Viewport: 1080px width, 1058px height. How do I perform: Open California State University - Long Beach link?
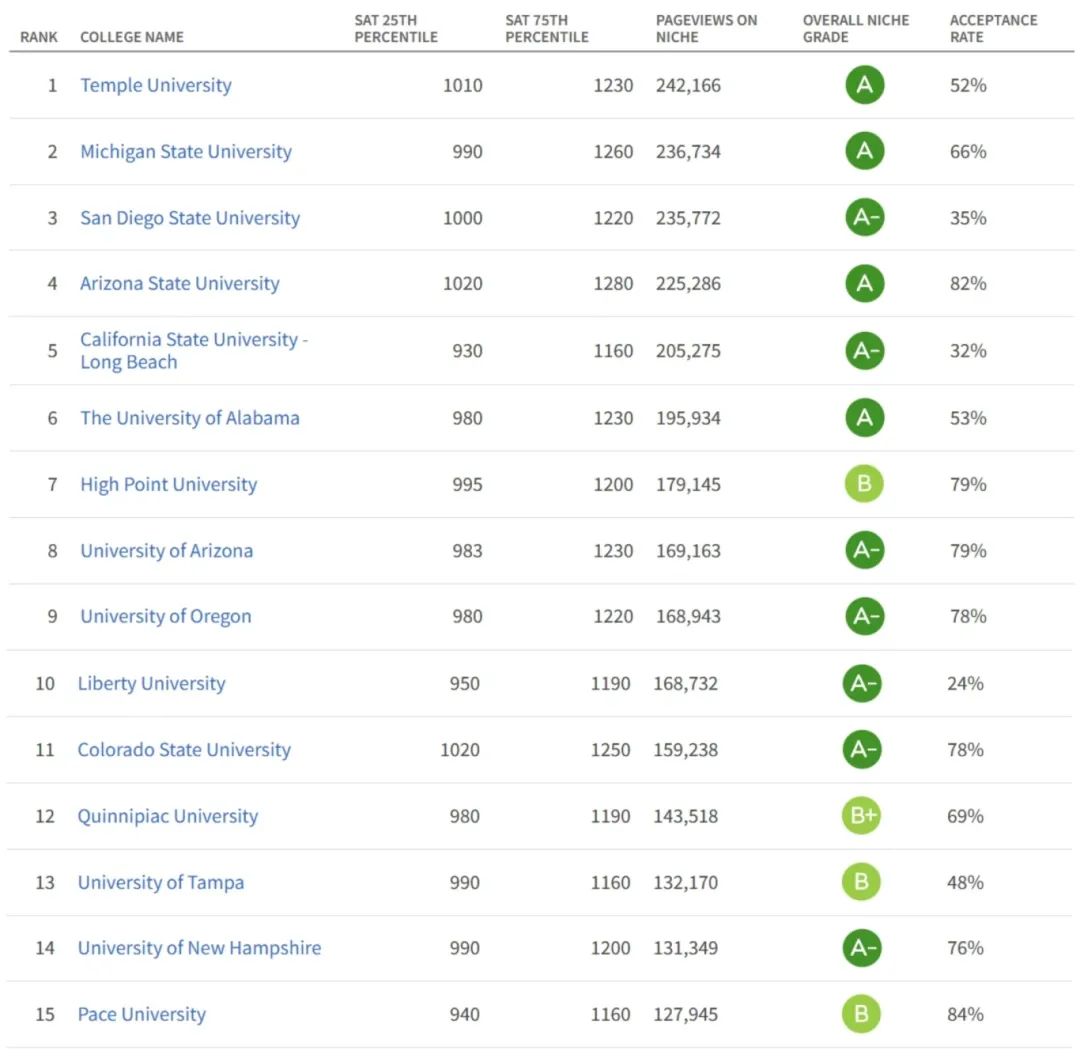[x=194, y=351]
